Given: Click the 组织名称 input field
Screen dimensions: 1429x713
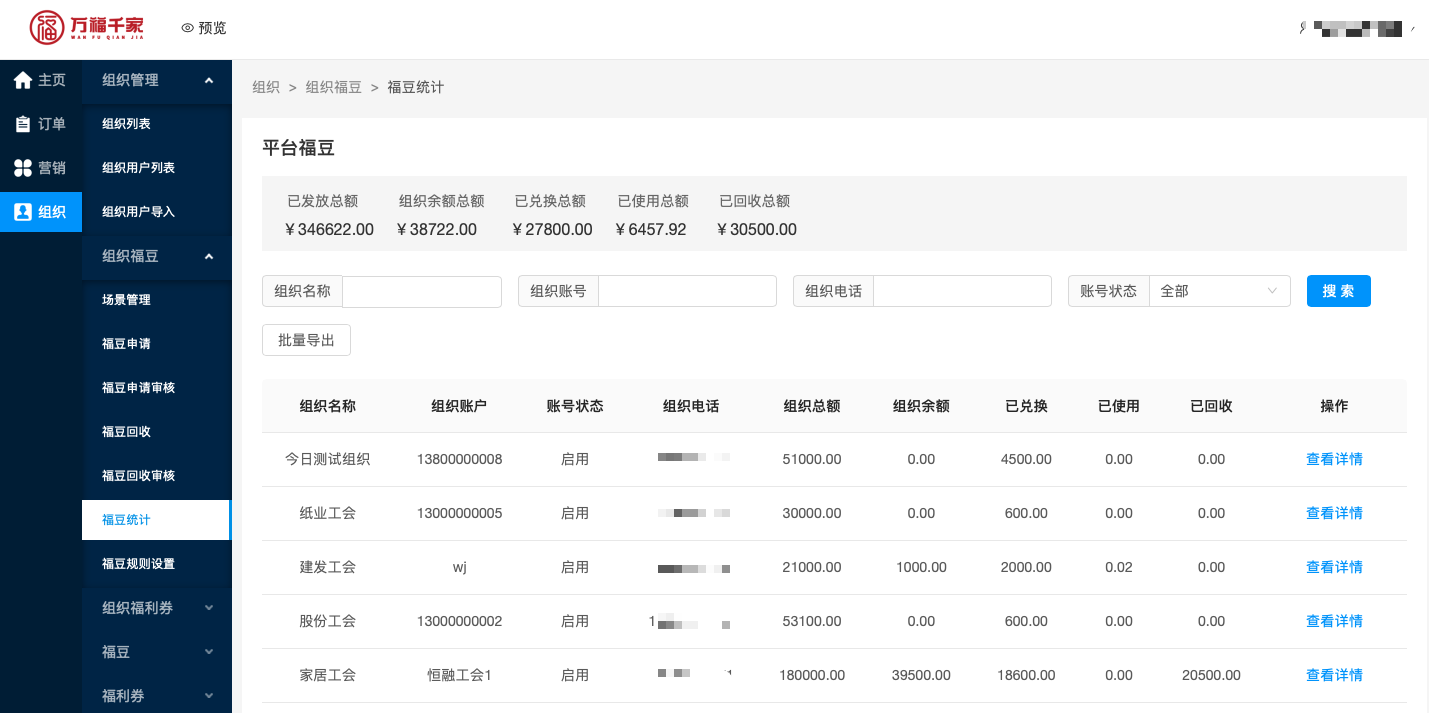Looking at the screenshot, I should tap(421, 291).
